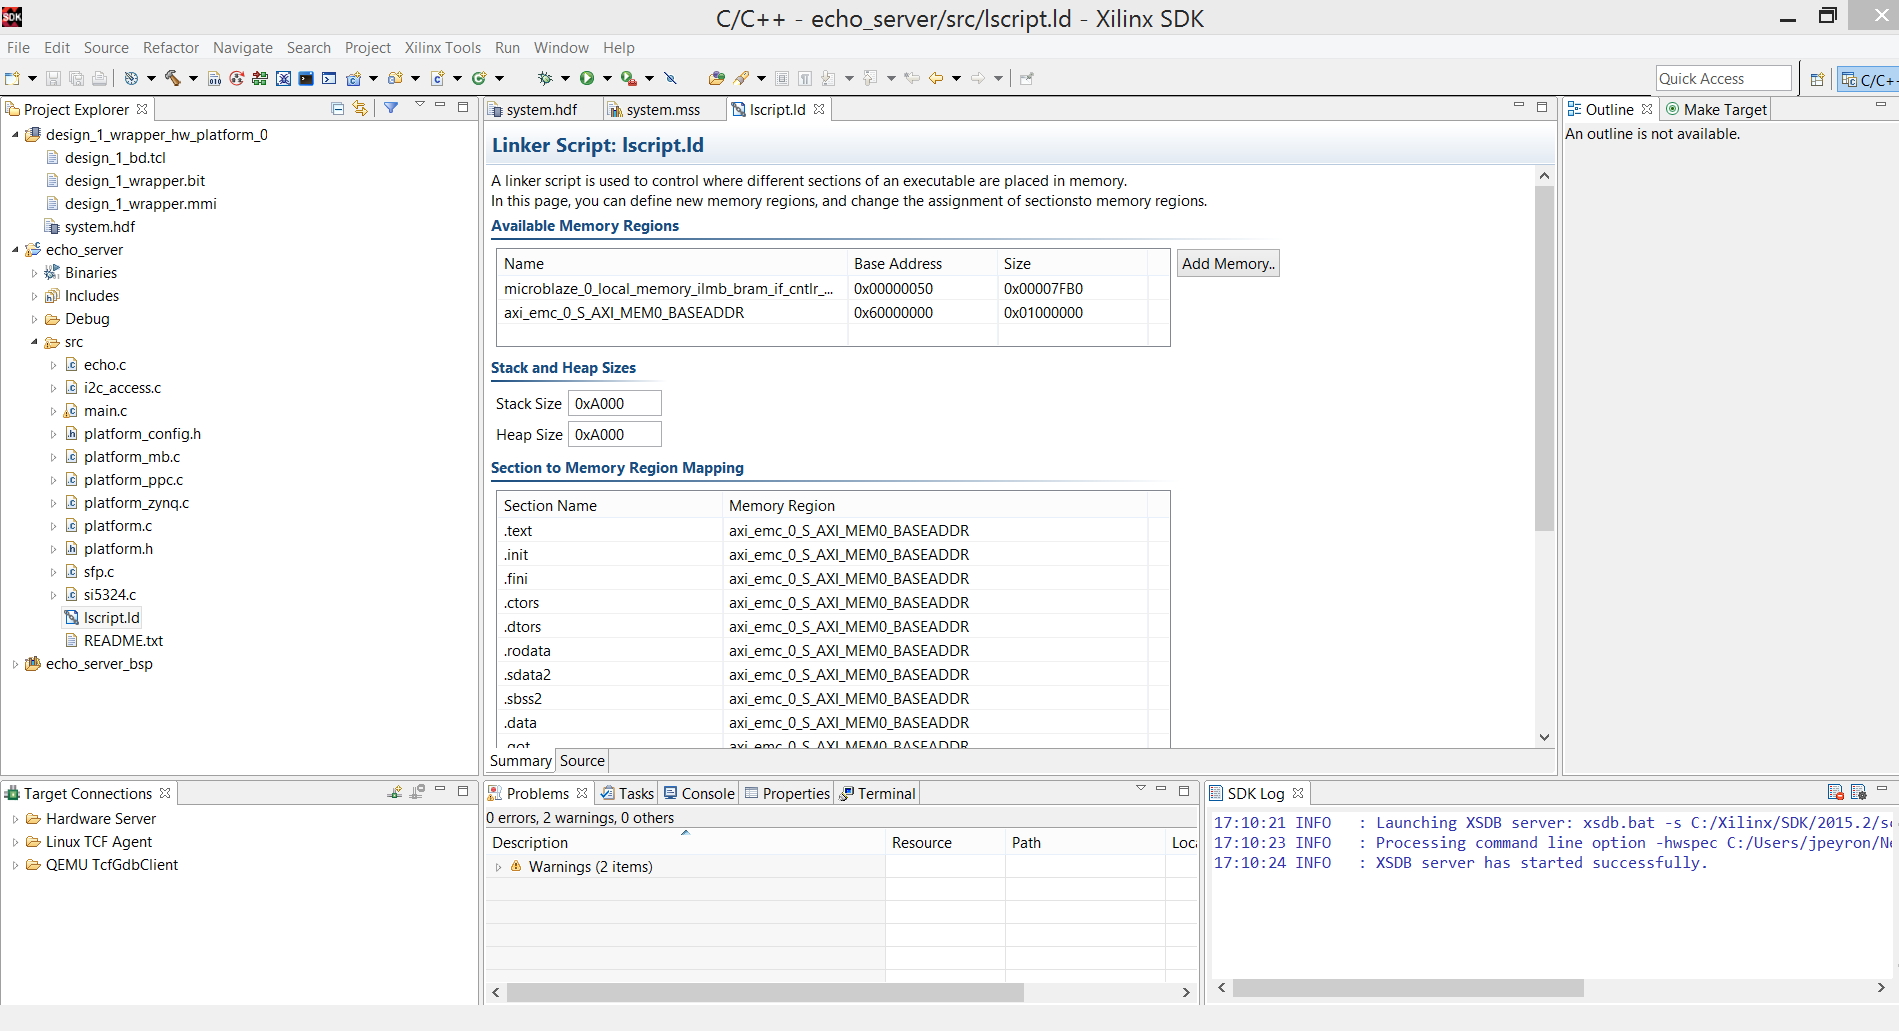Click the Back navigation arrow icon
The image size is (1899, 1031).
tap(936, 78)
